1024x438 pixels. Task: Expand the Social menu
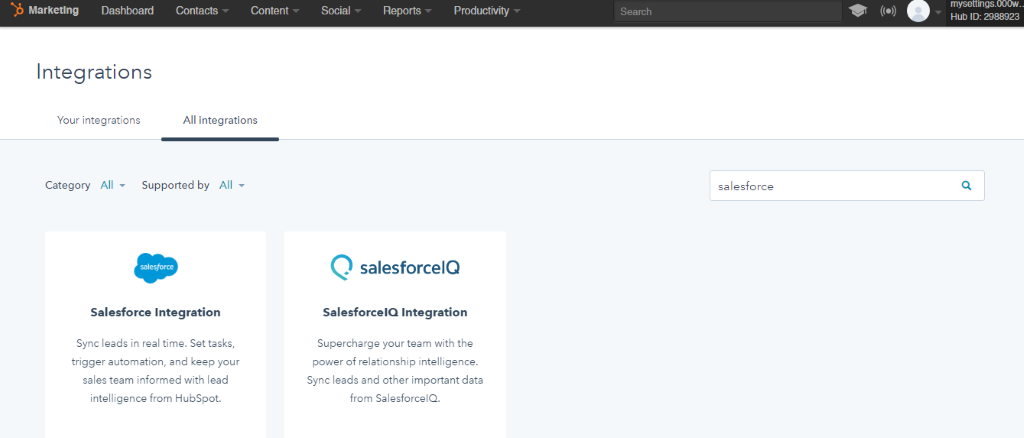pos(341,11)
